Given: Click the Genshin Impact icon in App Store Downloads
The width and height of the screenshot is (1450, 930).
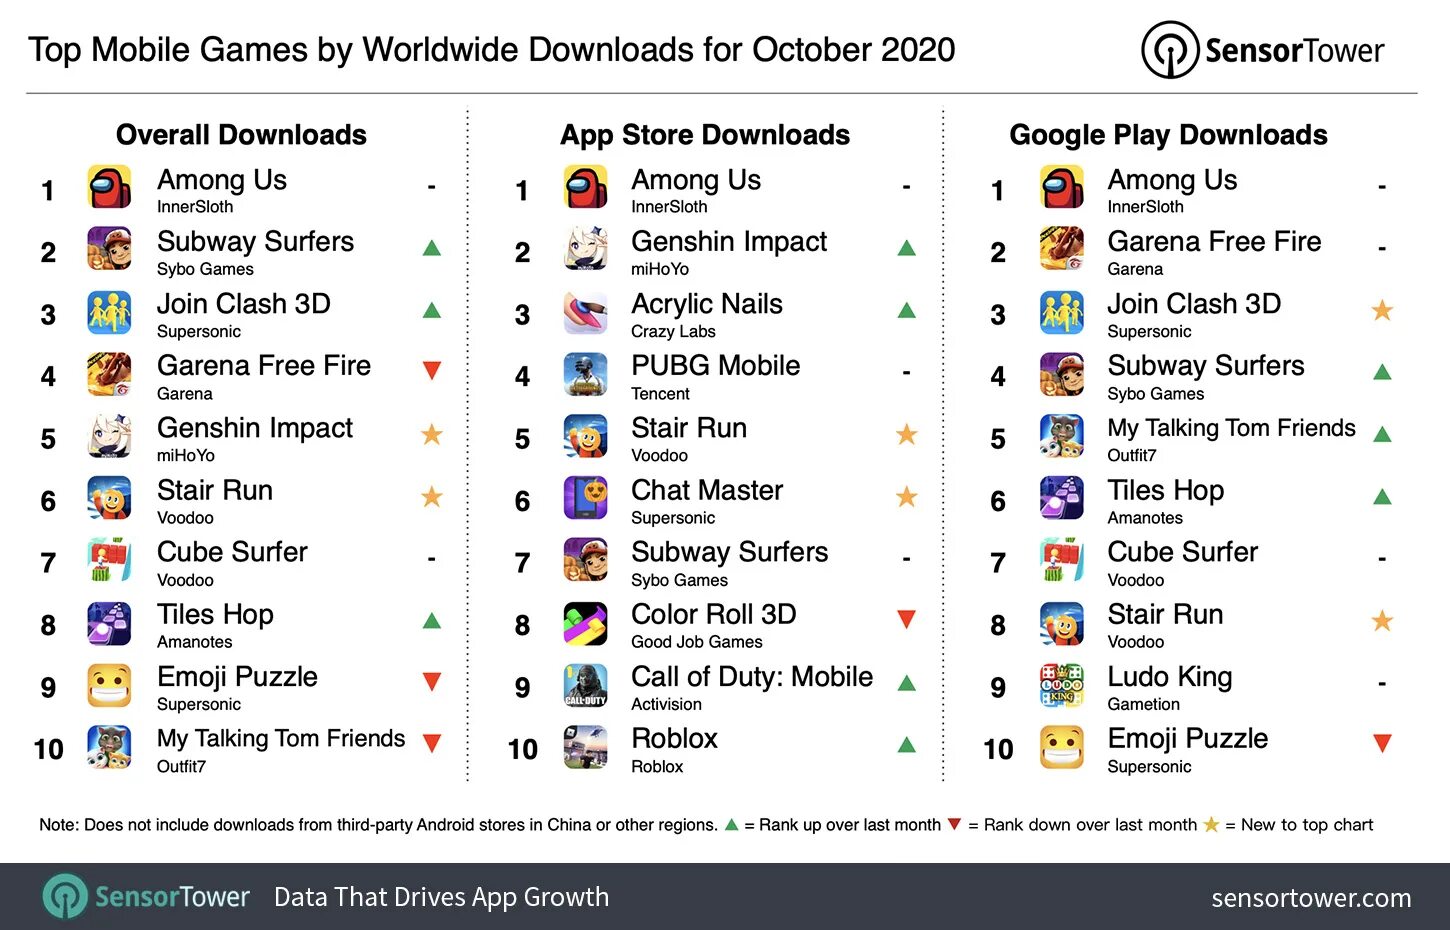Looking at the screenshot, I should tap(585, 250).
